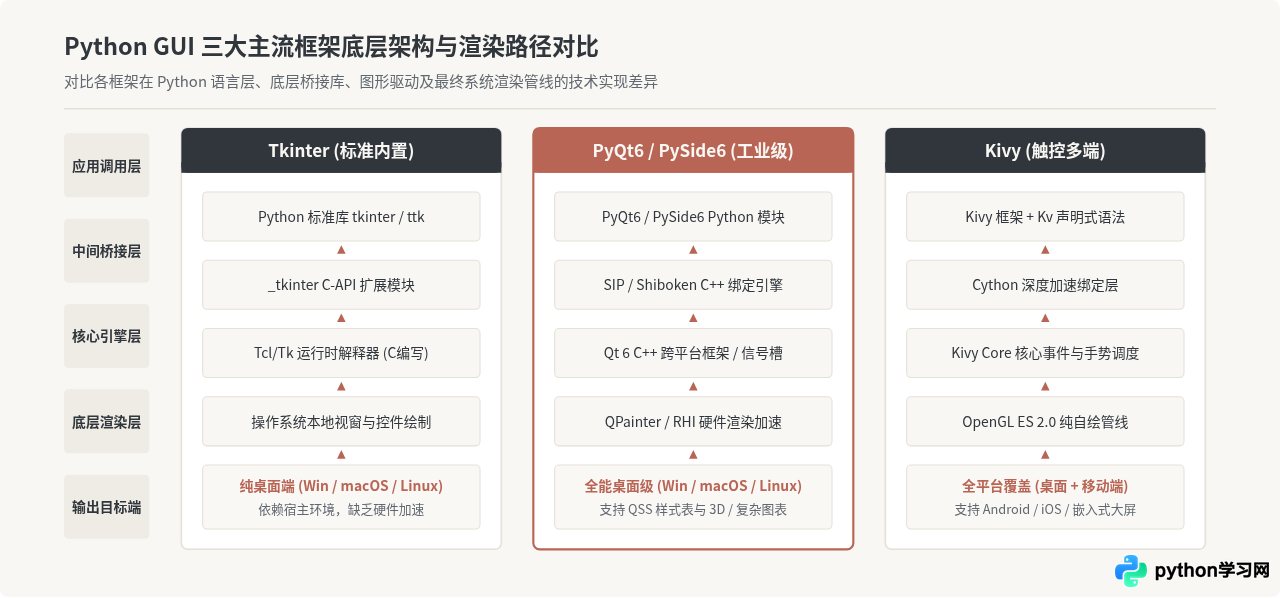Click the PyQt6 / PySide6 (工业级) header

pos(693,151)
